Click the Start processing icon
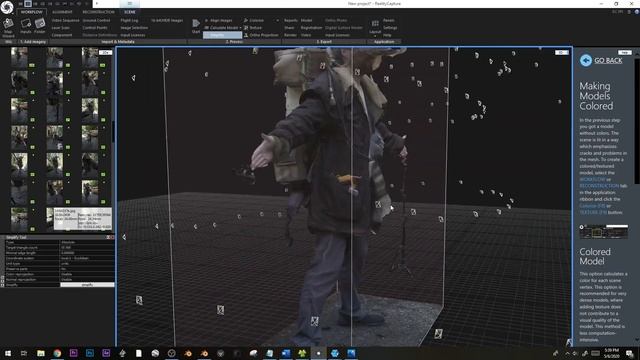The image size is (640, 360). coord(196,26)
